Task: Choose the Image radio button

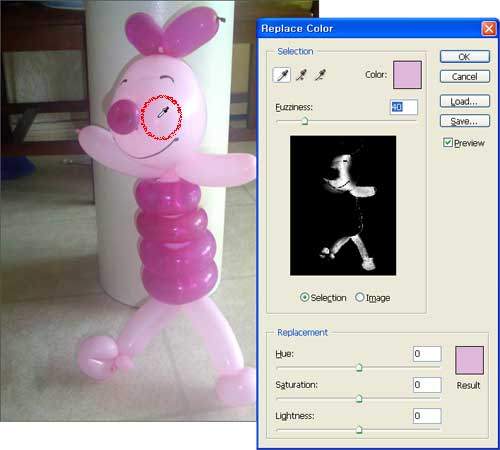Action: click(359, 297)
